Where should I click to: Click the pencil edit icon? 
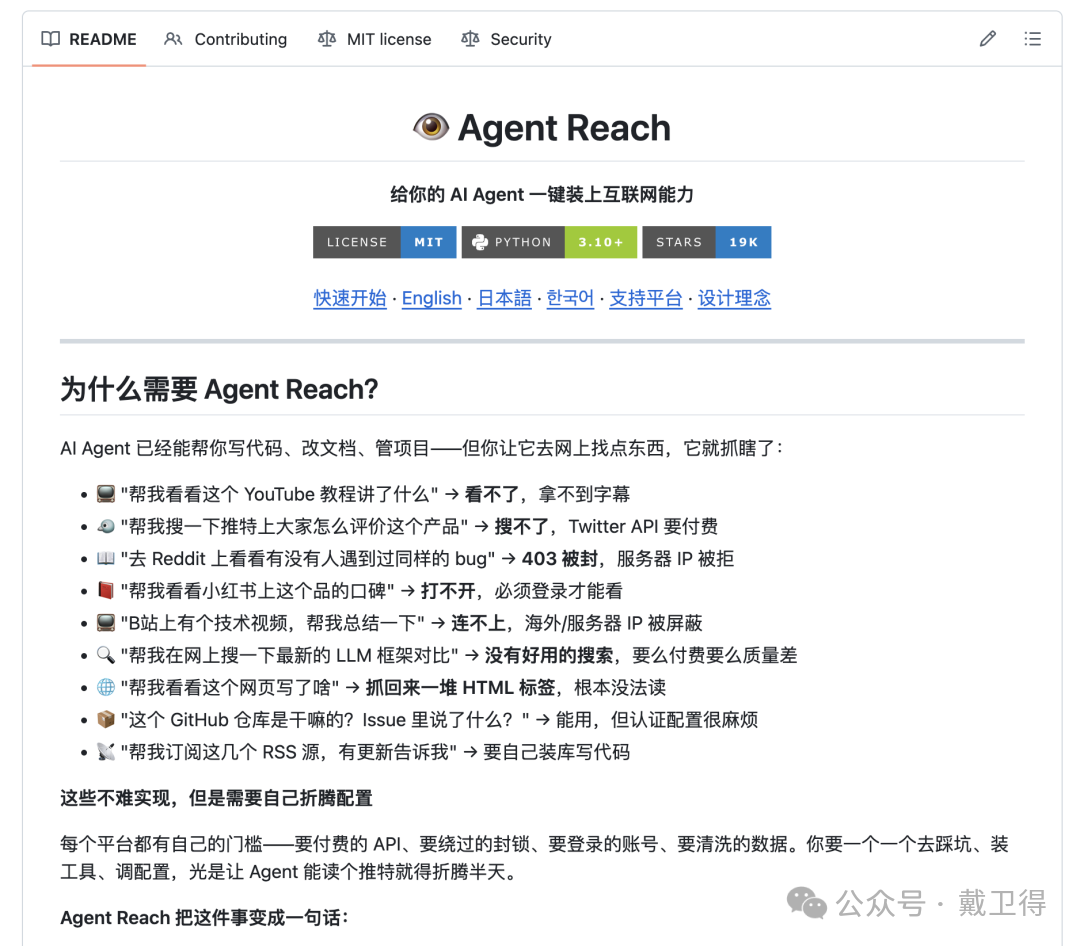point(988,39)
